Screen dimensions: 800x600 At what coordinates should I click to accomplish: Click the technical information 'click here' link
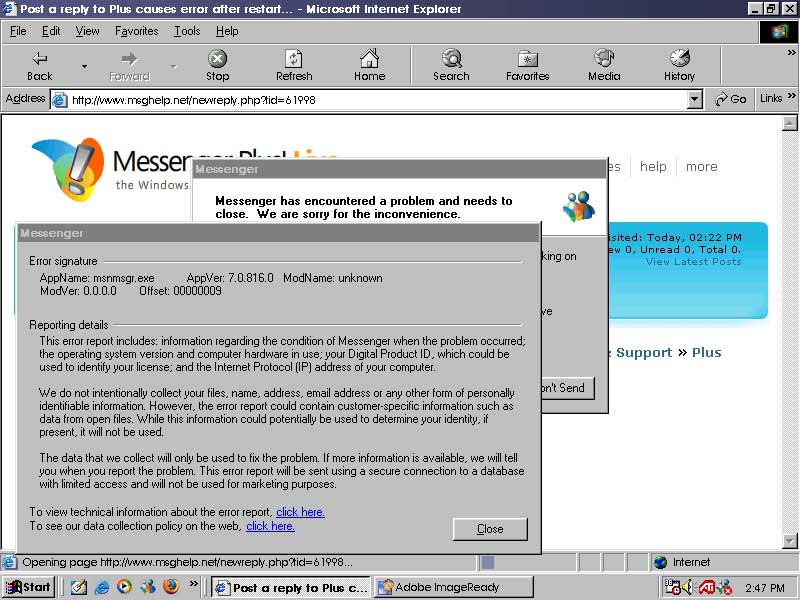300,512
